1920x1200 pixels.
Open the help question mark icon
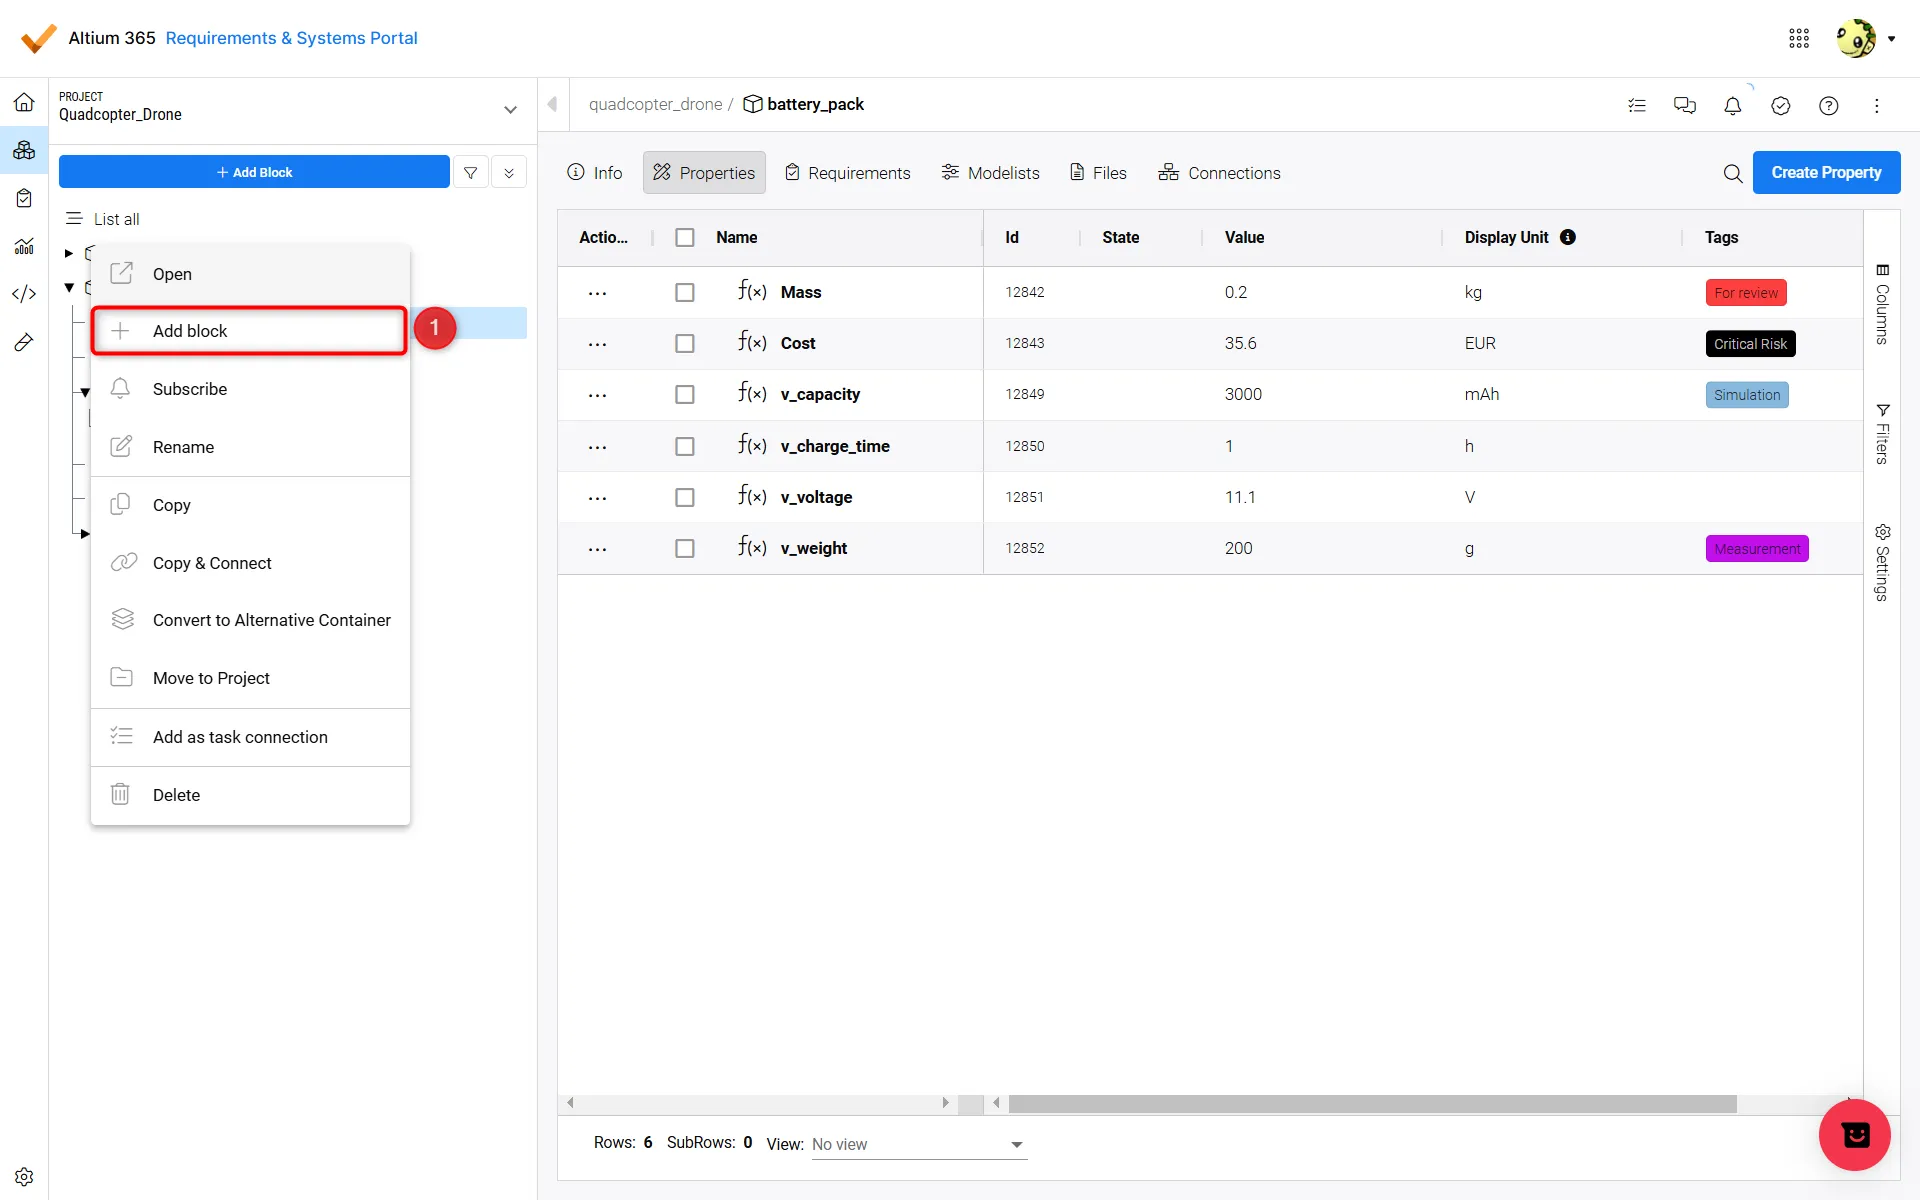click(x=1828, y=105)
